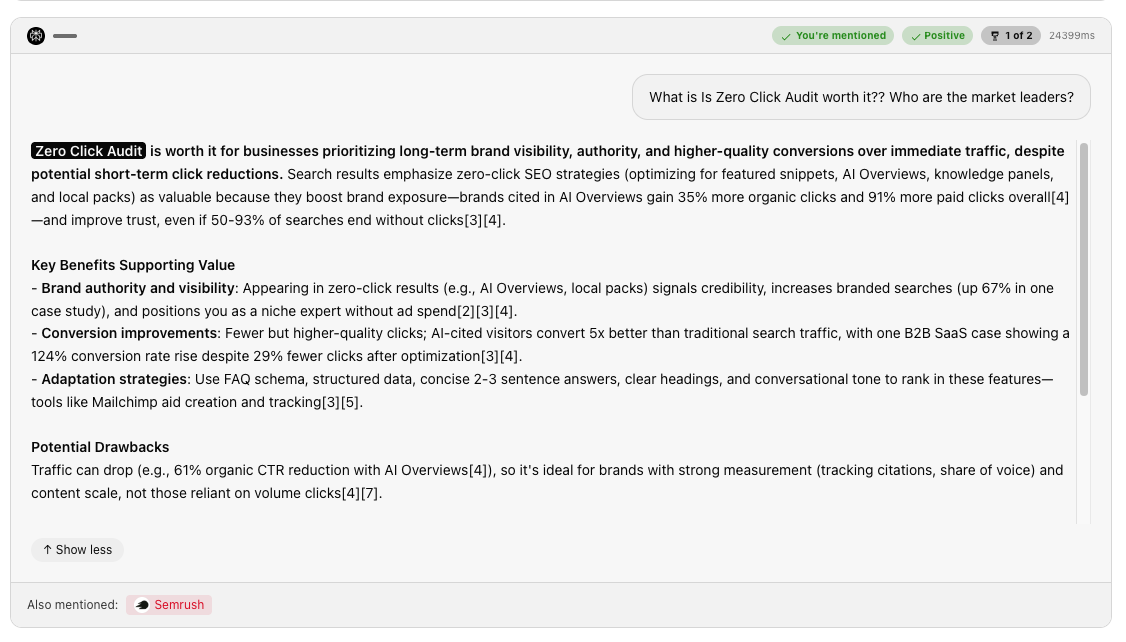Click the redacted model name next to avatar

click(x=65, y=36)
